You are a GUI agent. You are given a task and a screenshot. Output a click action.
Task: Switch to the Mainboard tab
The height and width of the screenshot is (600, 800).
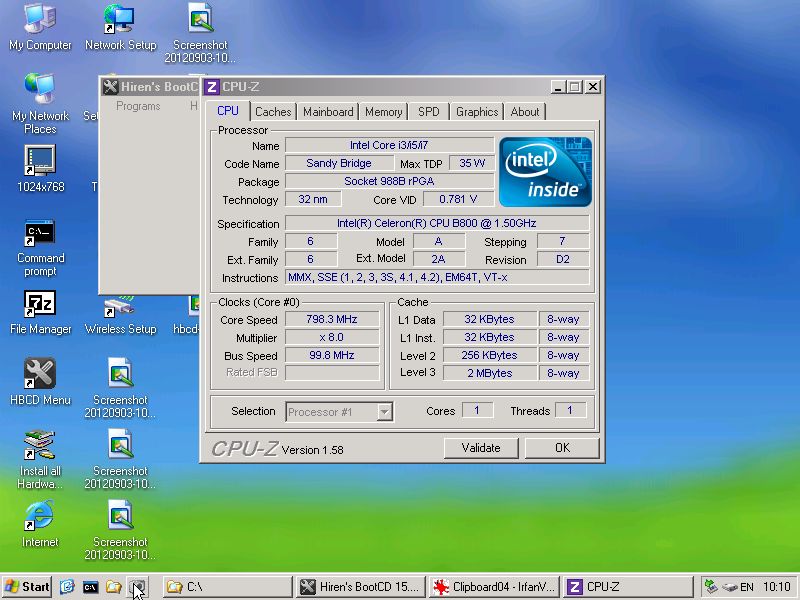pyautogui.click(x=328, y=112)
